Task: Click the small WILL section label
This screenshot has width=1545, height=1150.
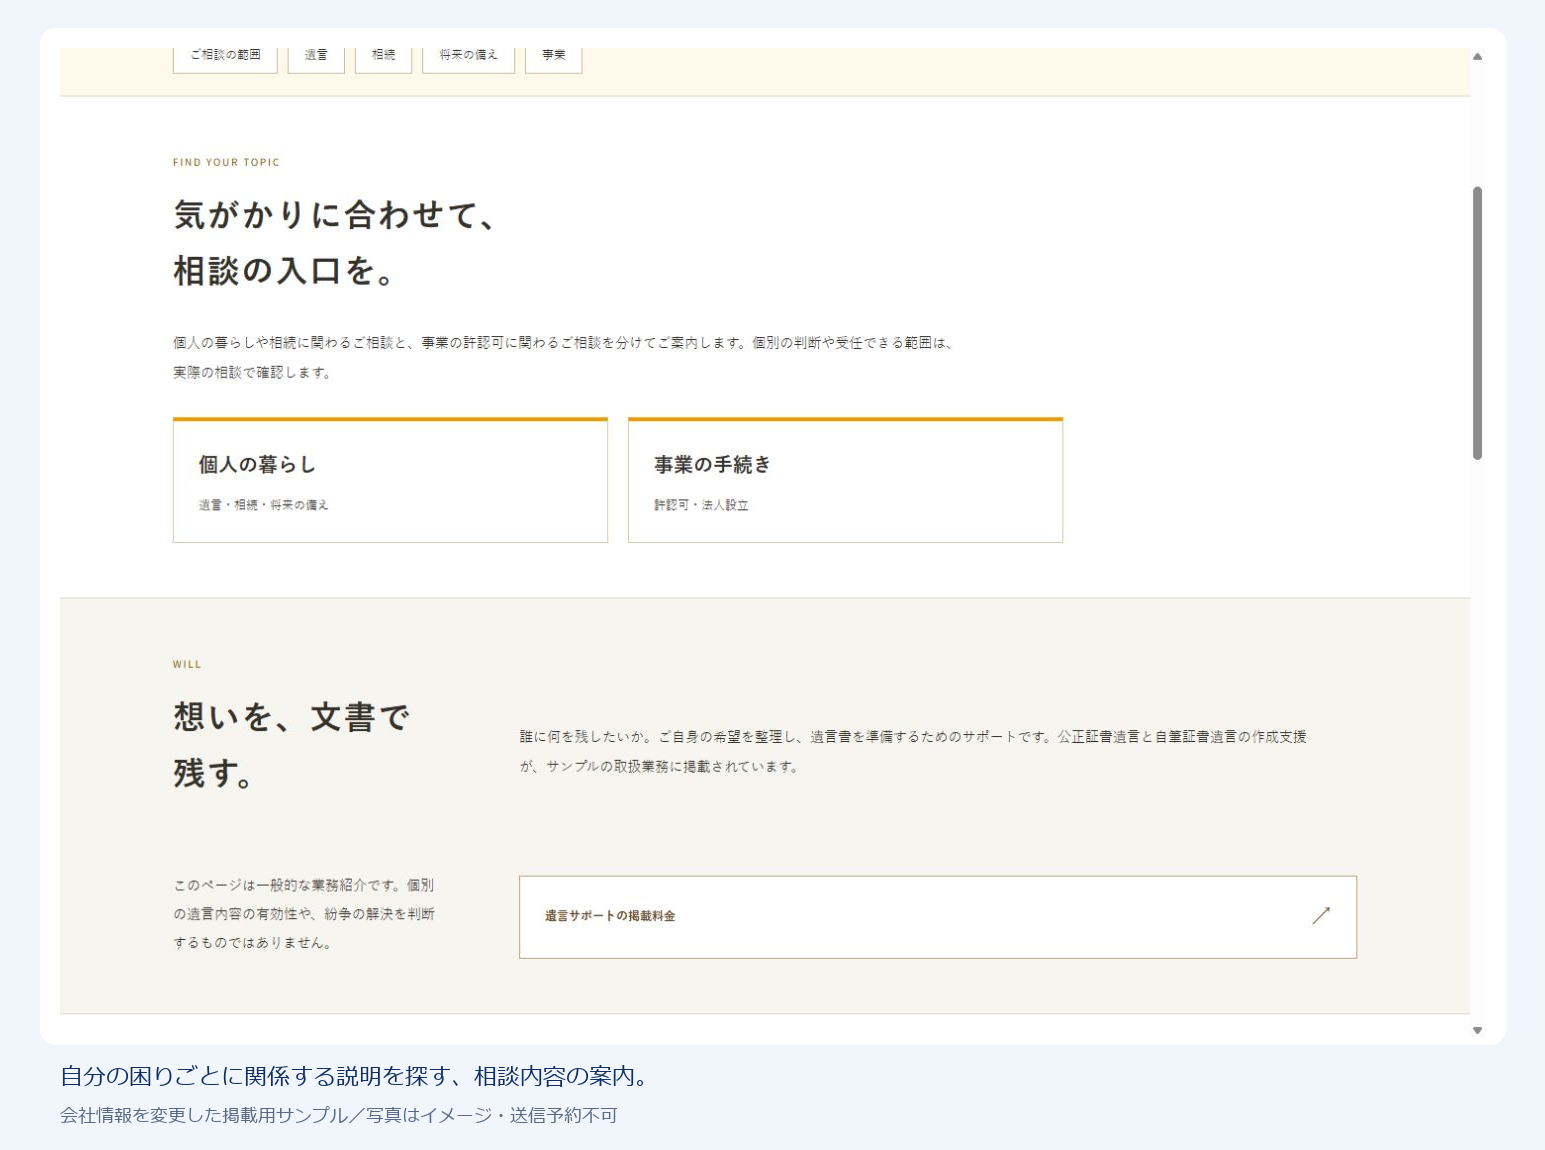Action: point(187,664)
